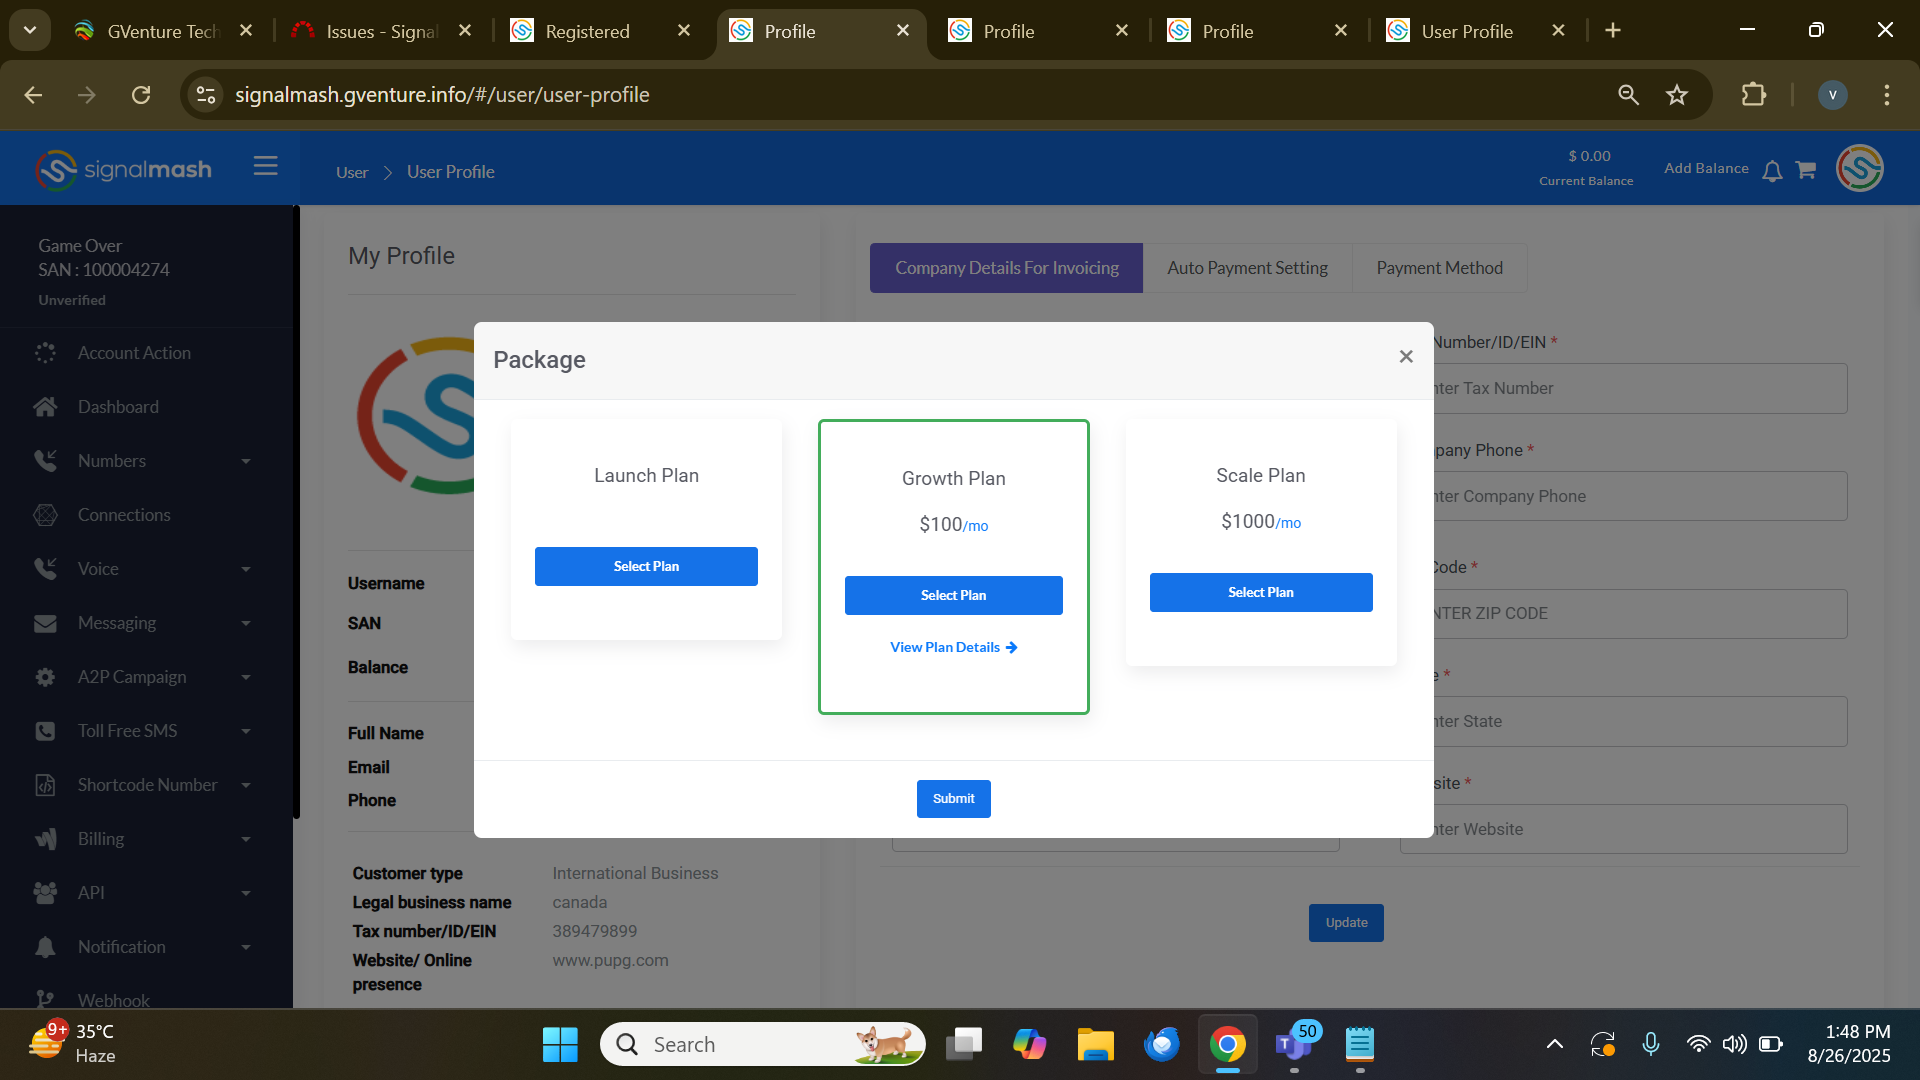This screenshot has height=1080, width=1920.
Task: Select Plan under Launch Plan
Action: coord(646,566)
